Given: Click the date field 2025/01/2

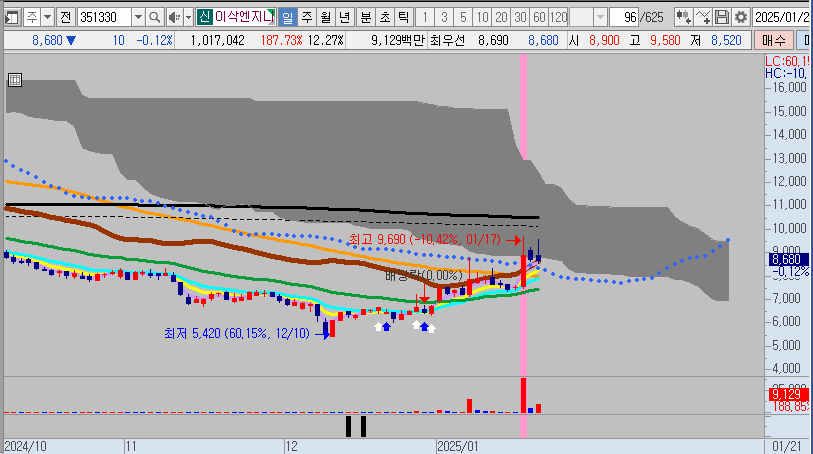Looking at the screenshot, I should click(x=781, y=17).
